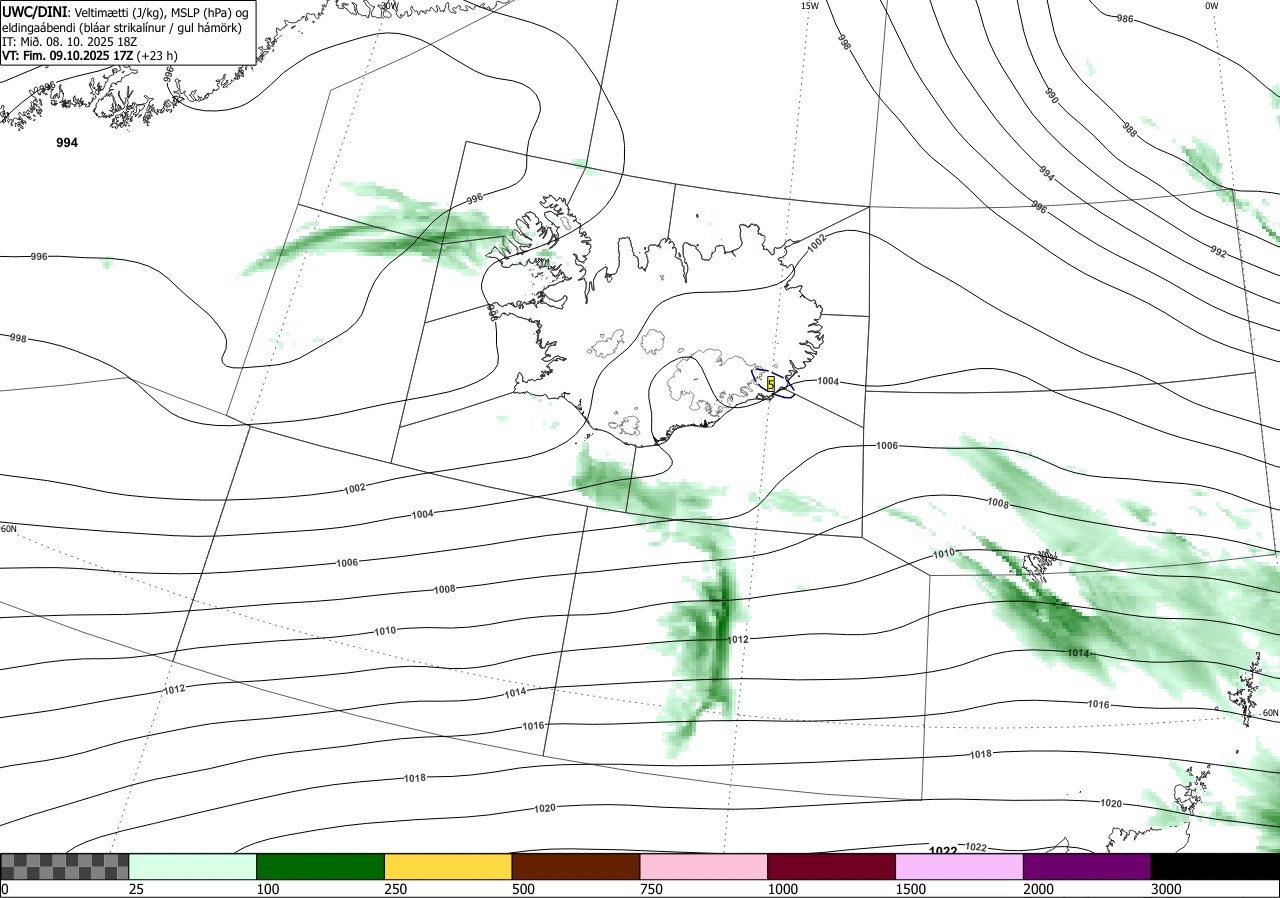Select the legend tick value 1500

point(911,889)
